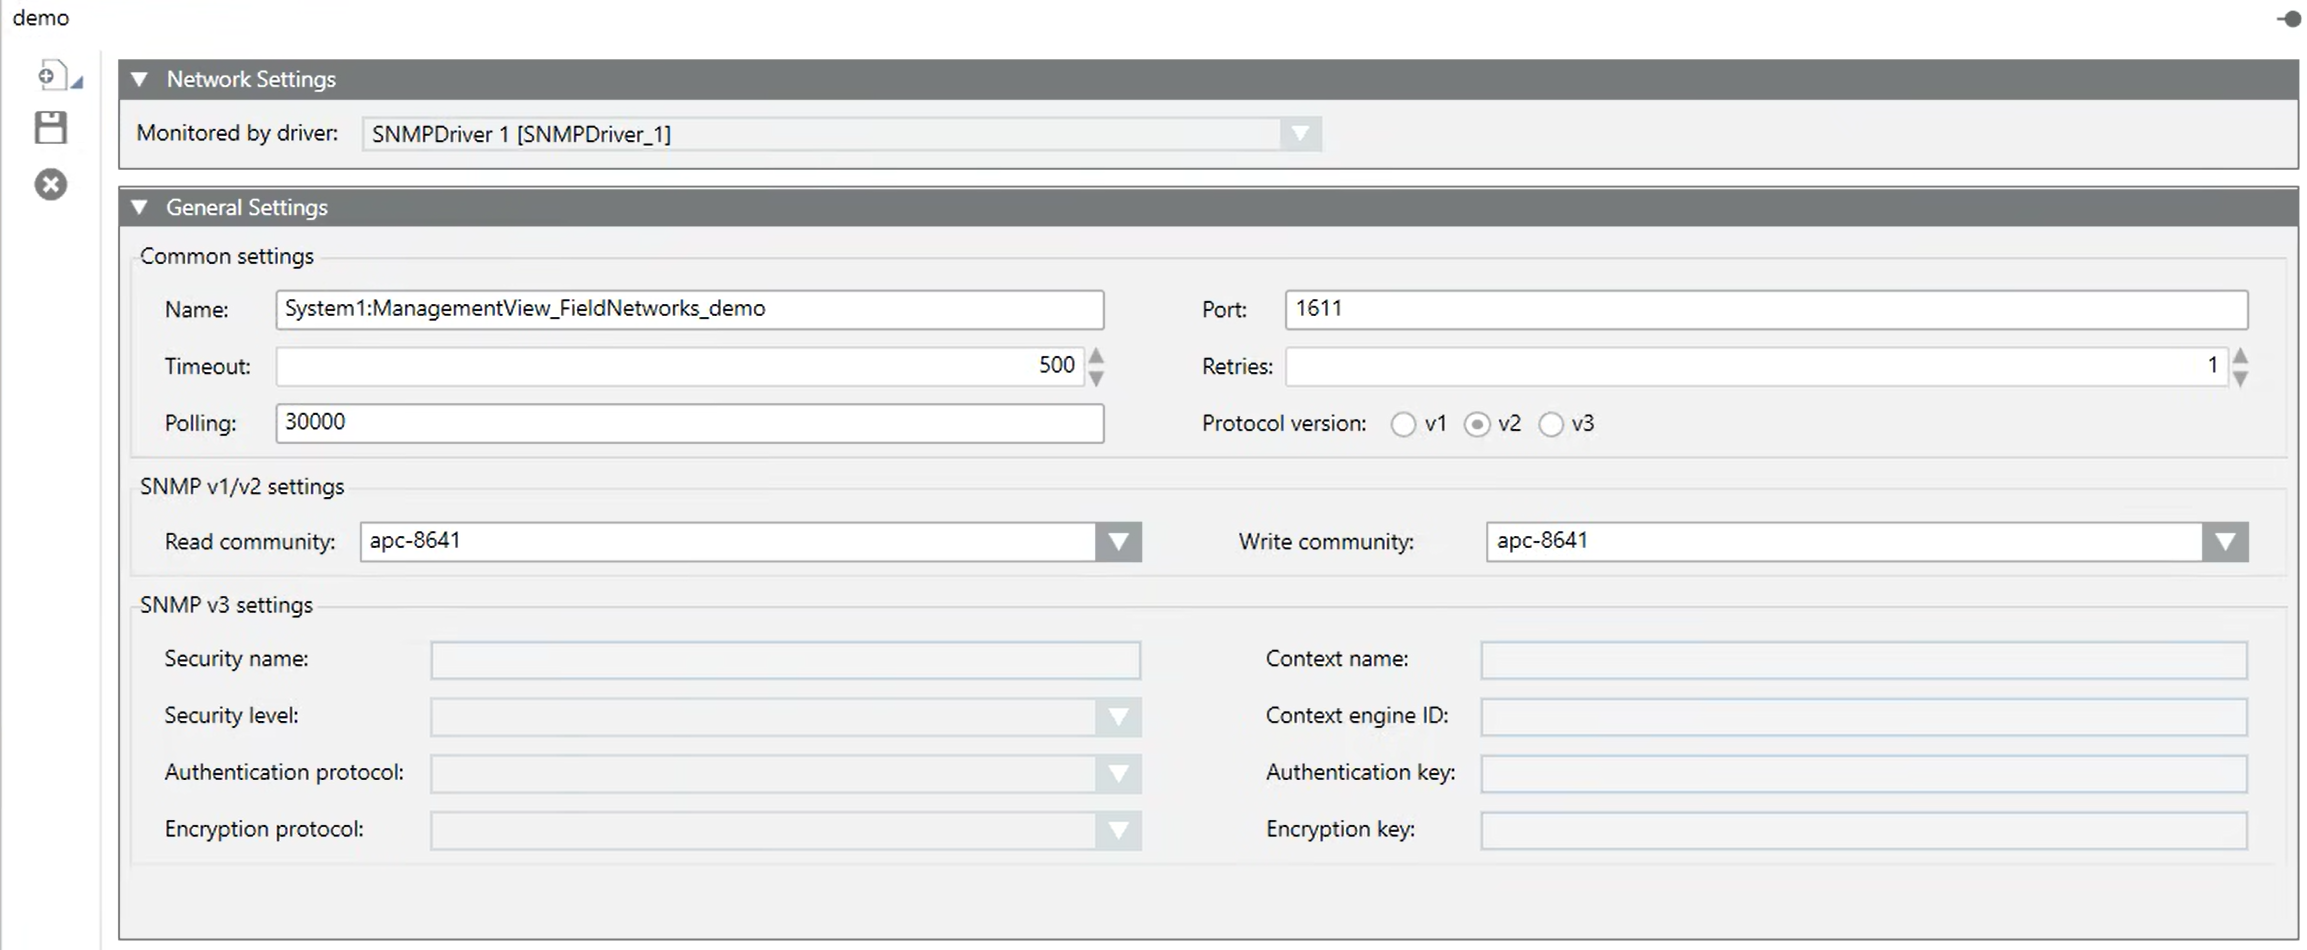
Task: Select protocol version v2
Action: 1477,424
